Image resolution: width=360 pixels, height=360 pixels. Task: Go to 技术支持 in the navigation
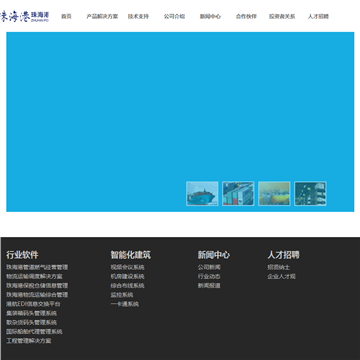[x=138, y=16]
